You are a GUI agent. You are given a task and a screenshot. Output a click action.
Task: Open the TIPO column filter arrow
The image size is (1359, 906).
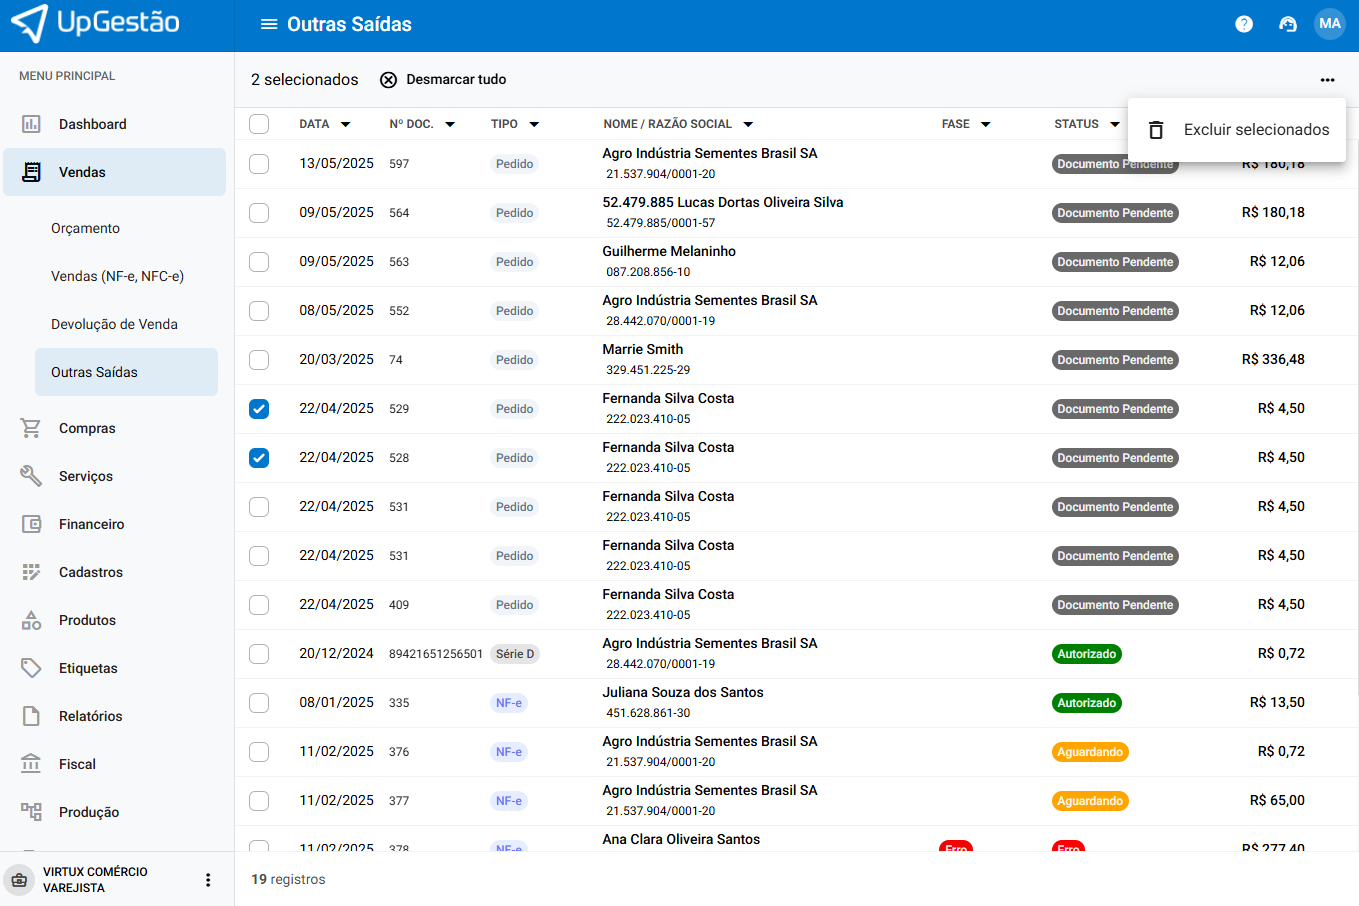coord(534,125)
